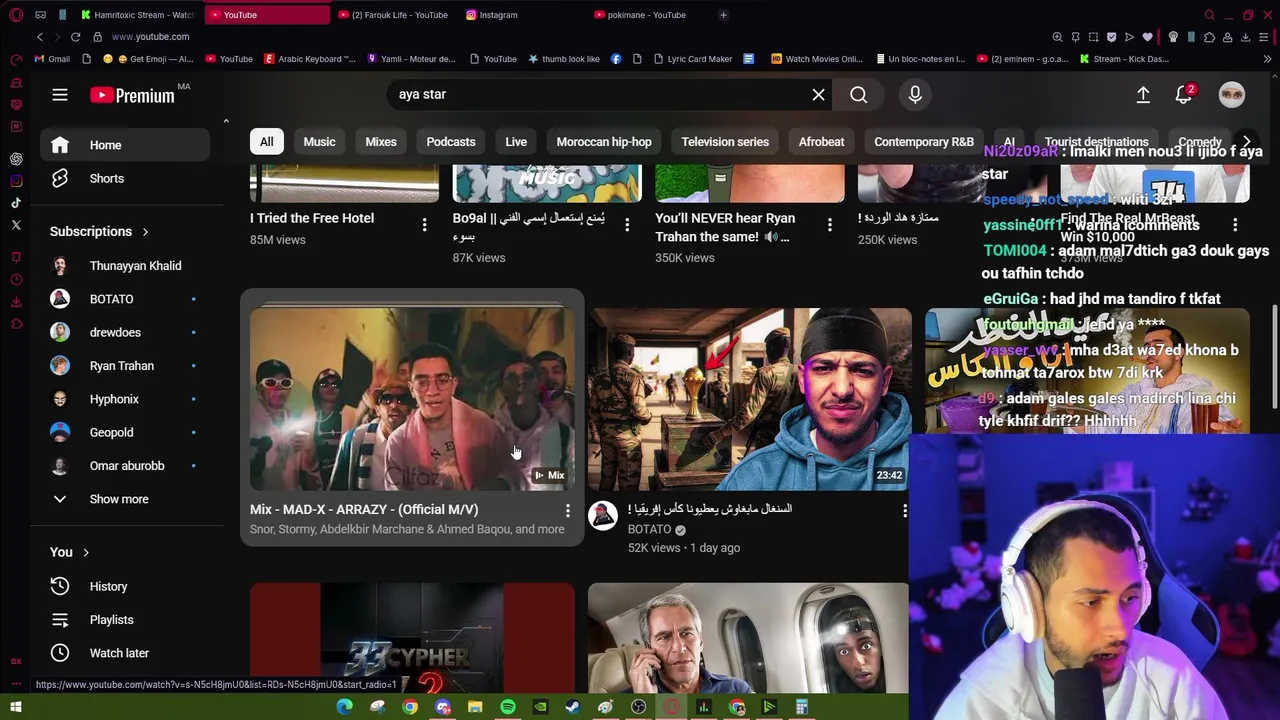Select the All filter chip
1280x720 pixels.
[267, 142]
